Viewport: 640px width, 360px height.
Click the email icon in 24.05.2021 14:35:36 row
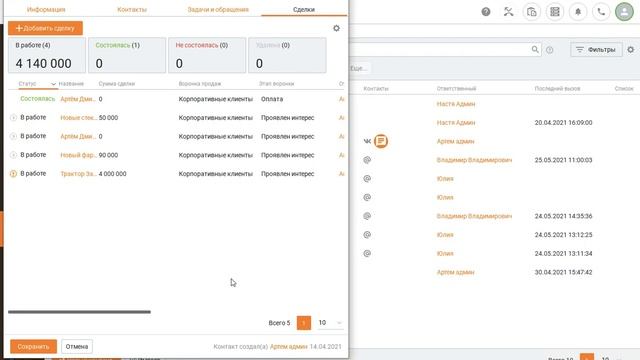[x=367, y=216]
